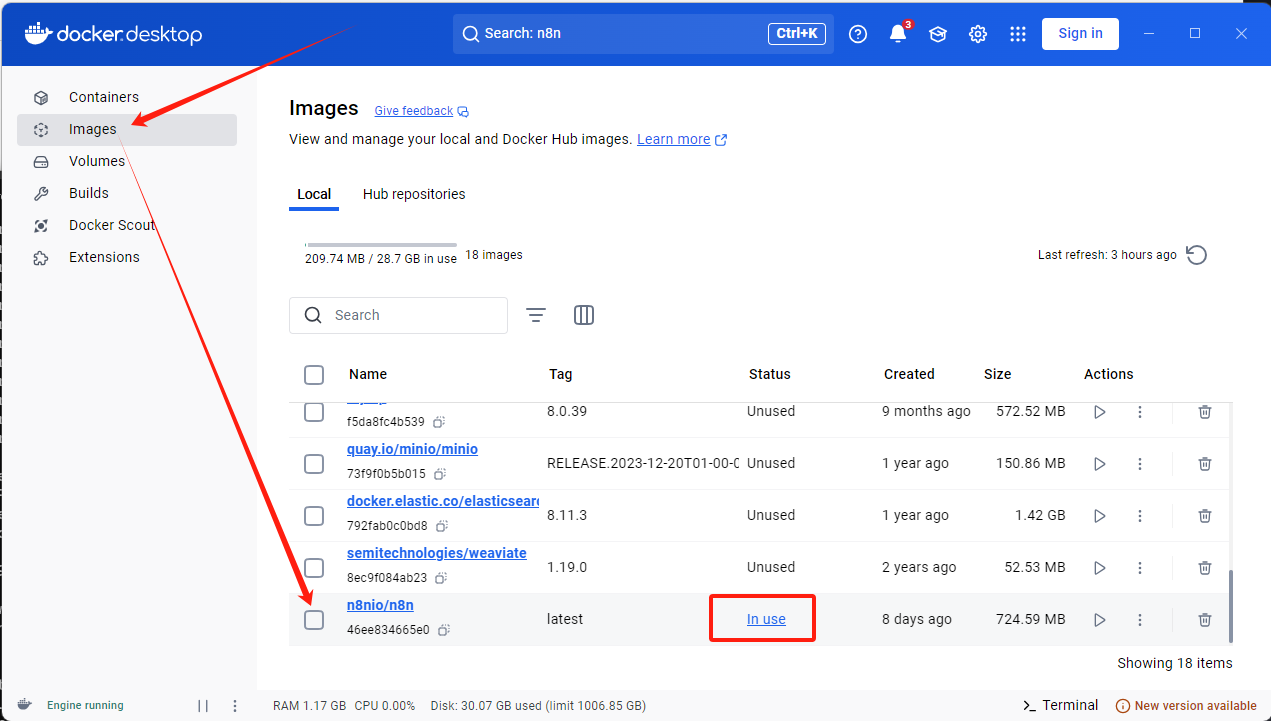Viewport: 1271px width, 721px height.
Task: Open the Learning center graduation cap icon
Action: (938, 34)
